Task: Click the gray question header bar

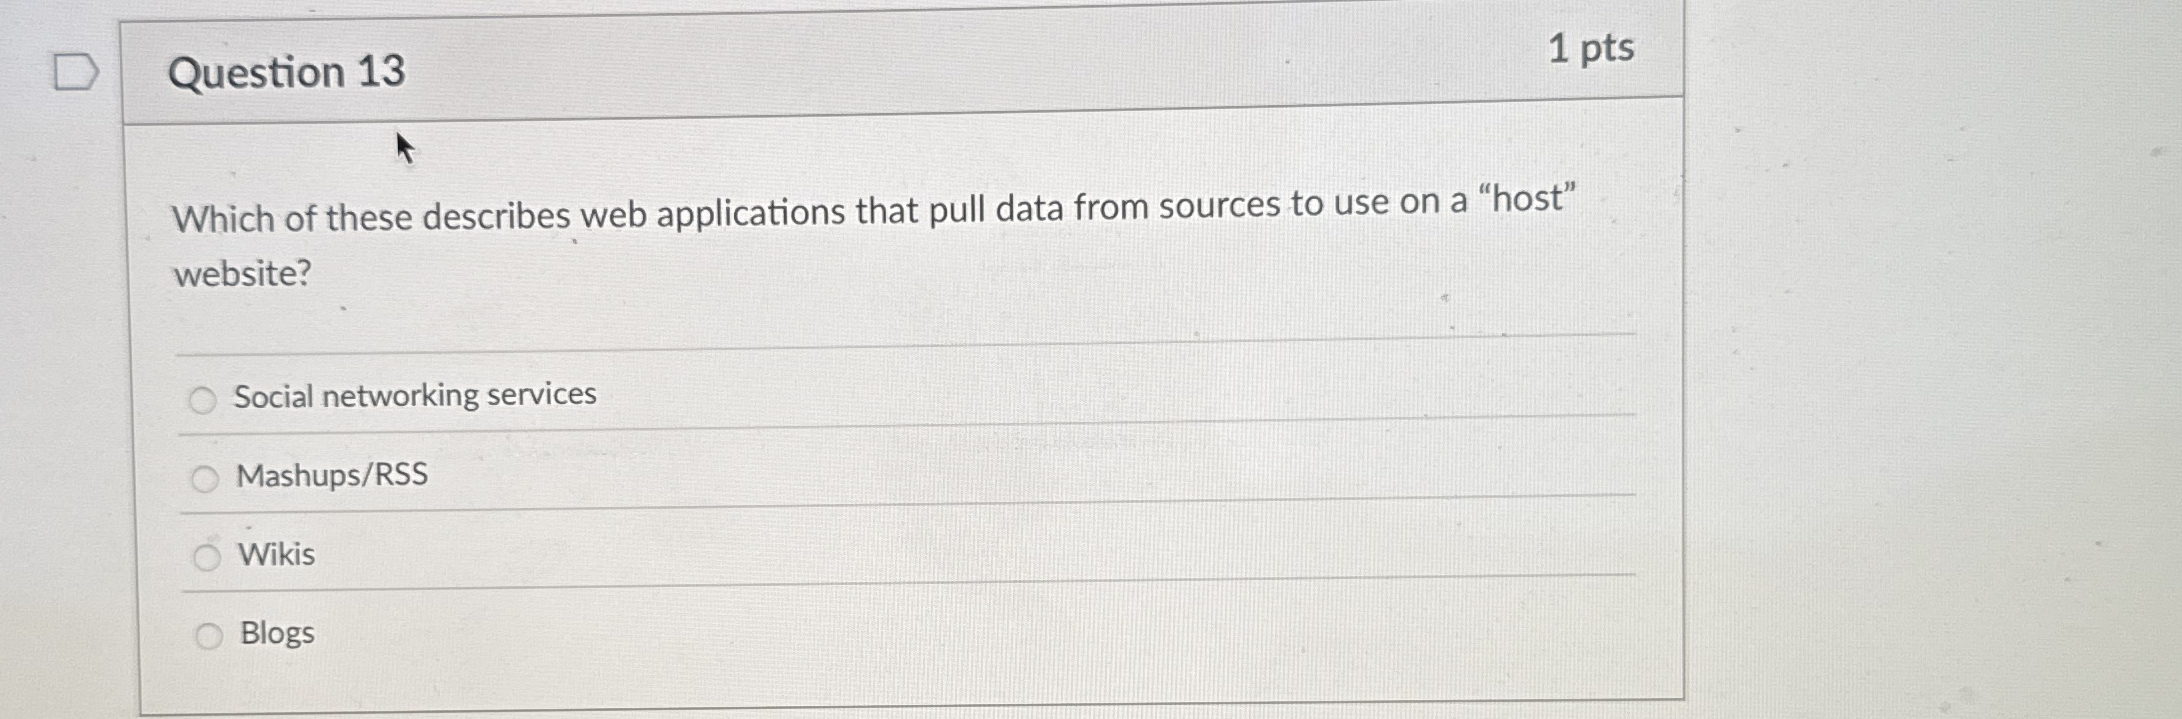Action: [x=900, y=60]
